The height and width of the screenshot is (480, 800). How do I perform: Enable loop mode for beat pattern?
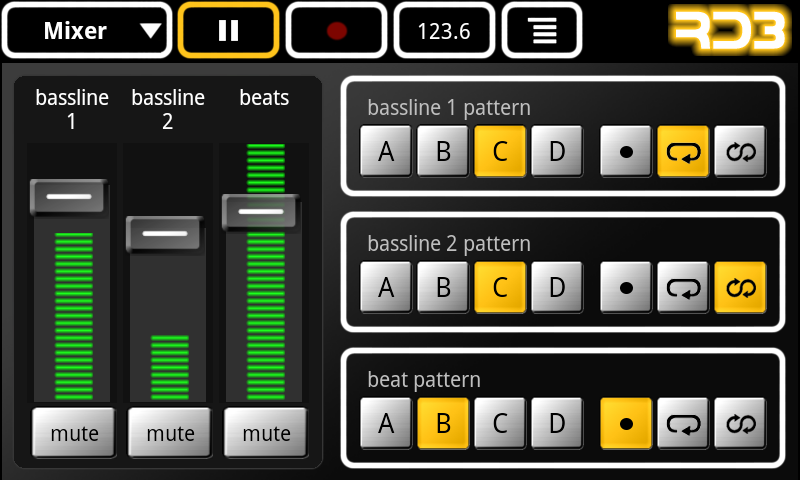(x=683, y=423)
